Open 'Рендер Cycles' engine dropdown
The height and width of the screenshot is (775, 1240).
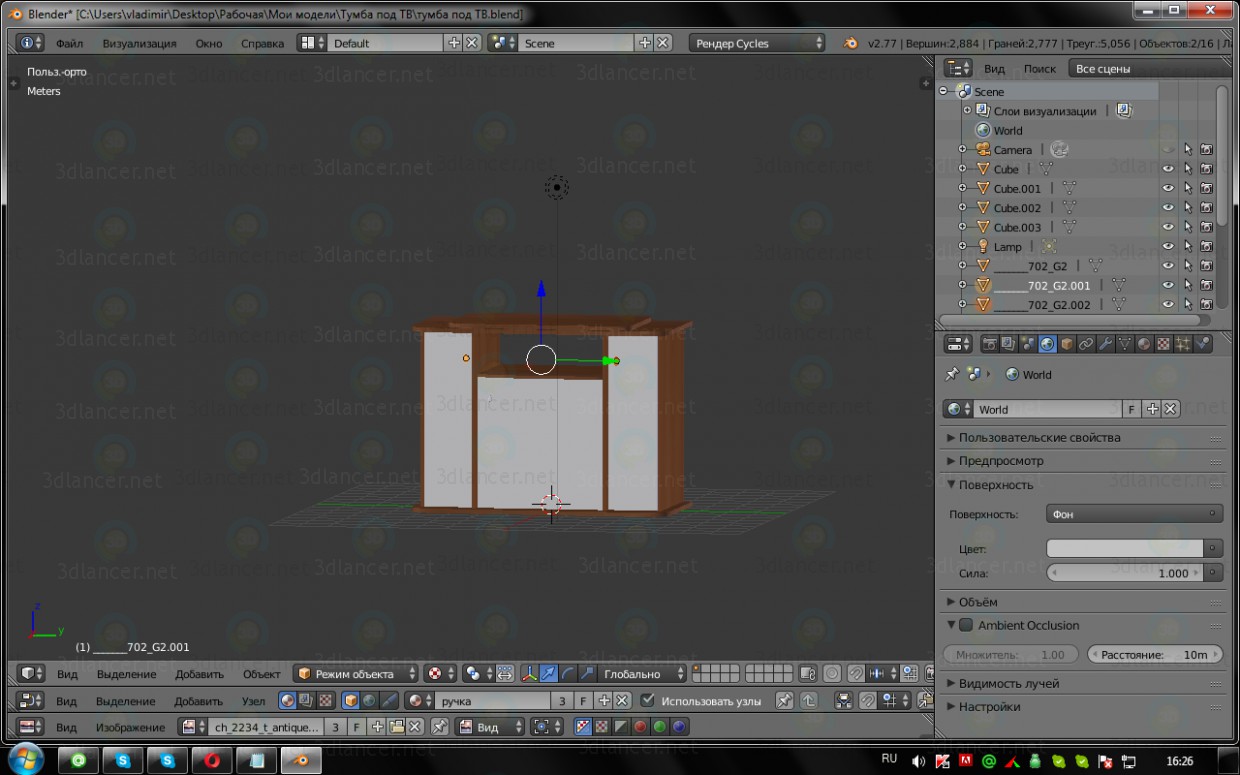pos(757,43)
